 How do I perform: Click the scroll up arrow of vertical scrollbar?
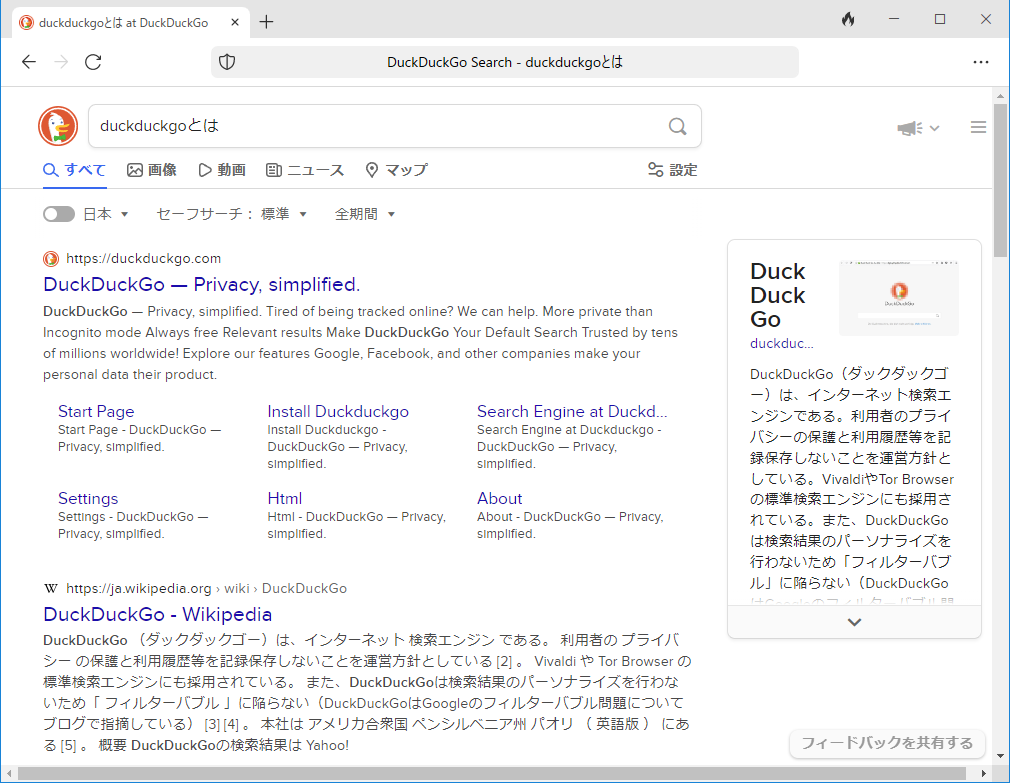click(x=1000, y=96)
